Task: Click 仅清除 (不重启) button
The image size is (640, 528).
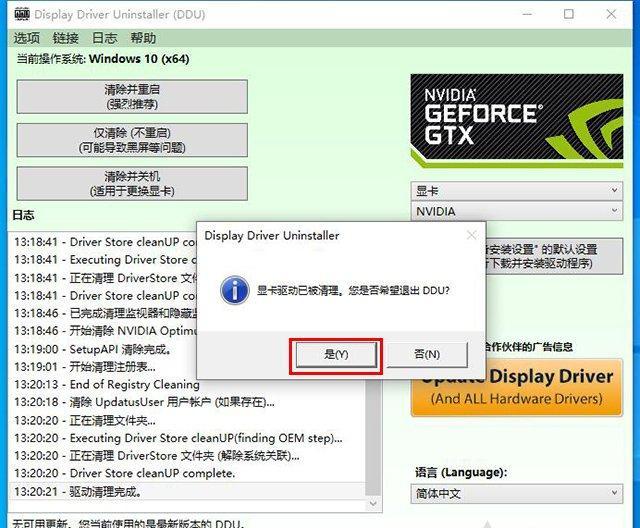Action: pyautogui.click(x=132, y=140)
